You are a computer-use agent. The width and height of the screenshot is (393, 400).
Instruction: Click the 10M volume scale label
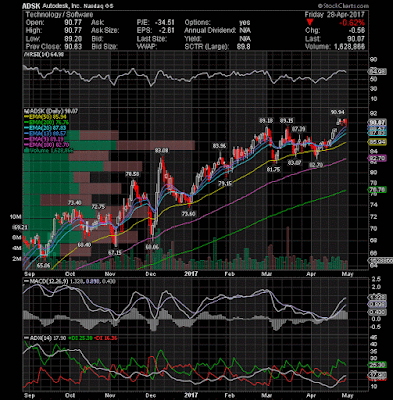pos(16,217)
